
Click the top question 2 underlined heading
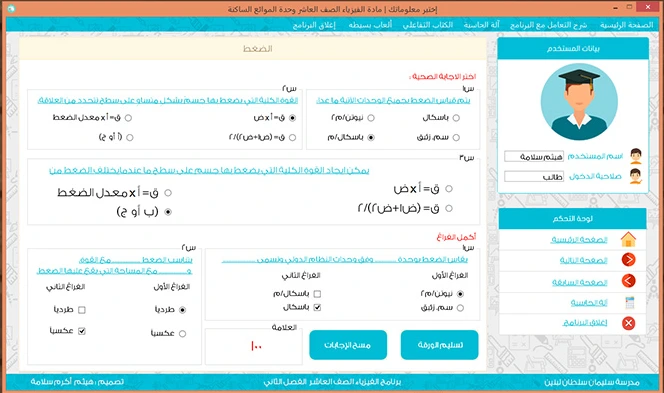168,100
